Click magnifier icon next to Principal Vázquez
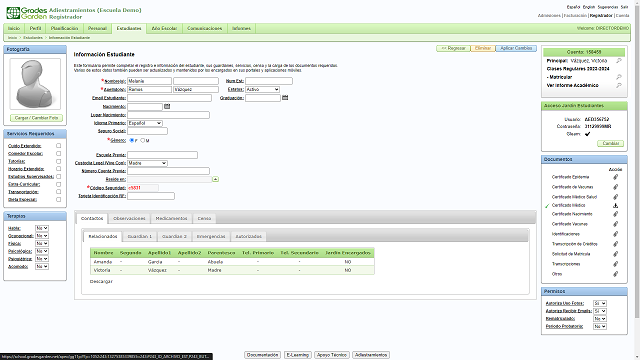The width and height of the screenshot is (640, 360). (619, 60)
